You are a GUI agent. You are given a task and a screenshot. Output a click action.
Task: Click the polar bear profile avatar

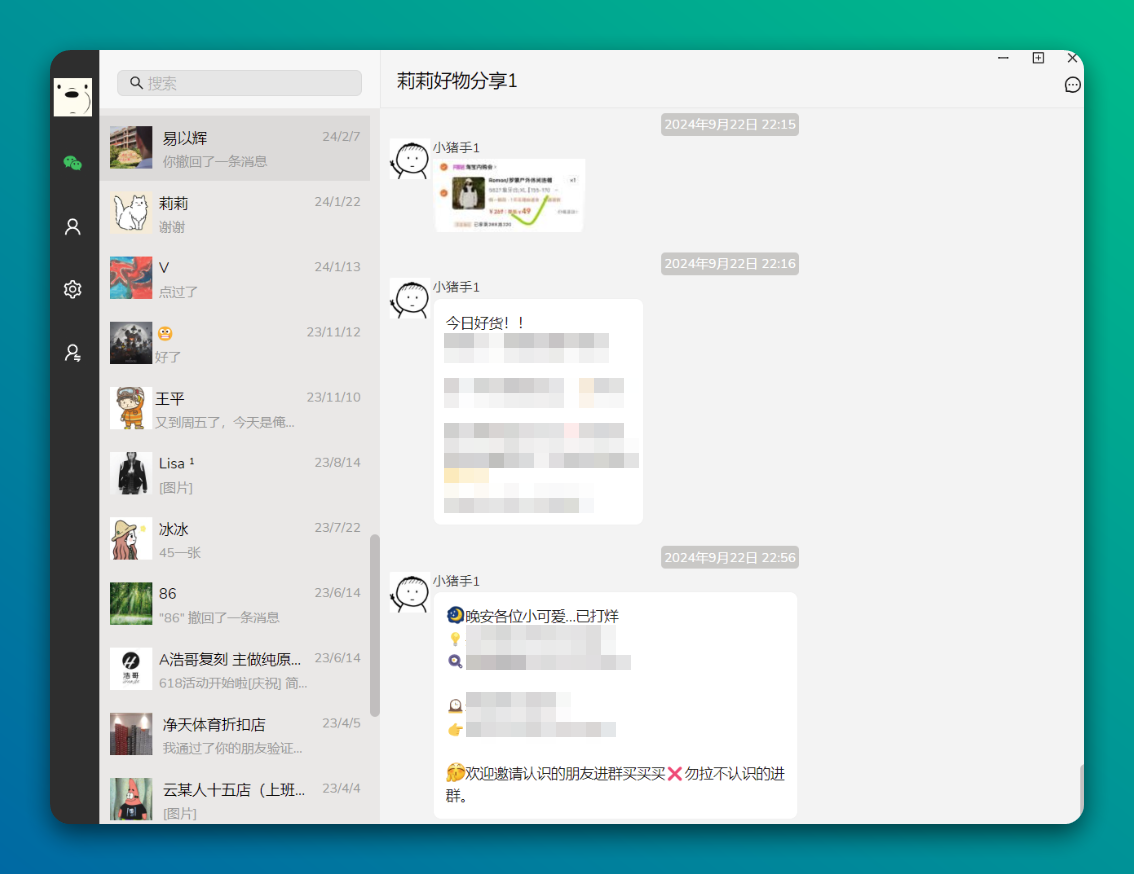click(x=73, y=97)
